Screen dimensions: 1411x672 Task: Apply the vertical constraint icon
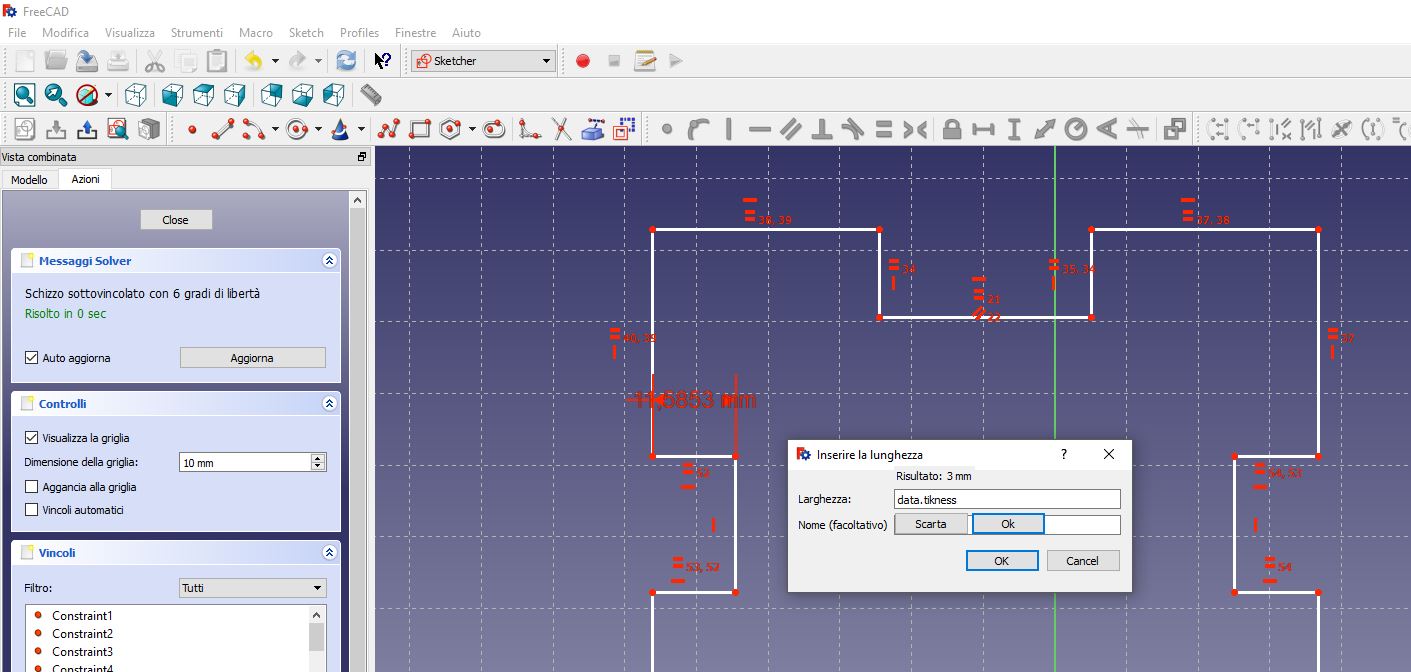coord(729,129)
